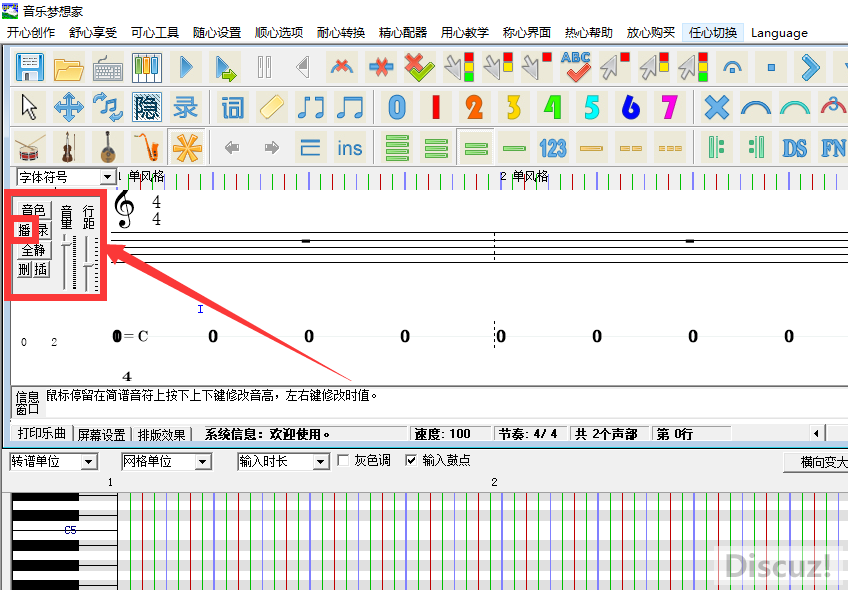Click the 123 numbering icon
Viewport: 848px width, 590px height.
coord(553,148)
